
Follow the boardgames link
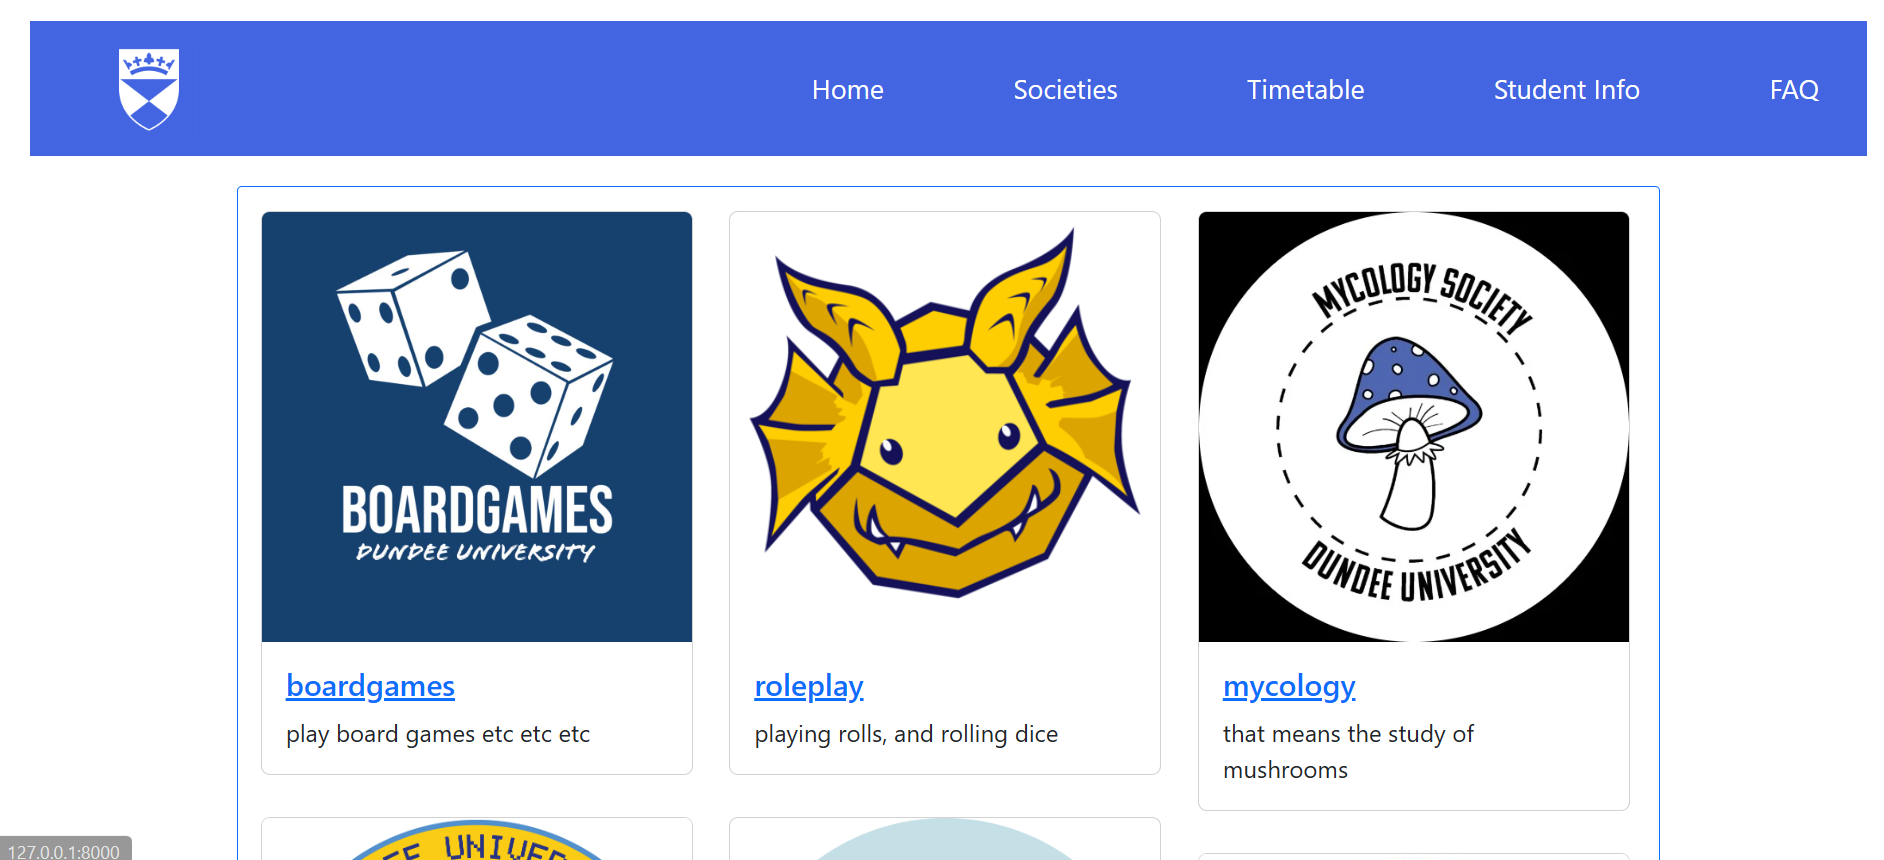[x=370, y=686]
